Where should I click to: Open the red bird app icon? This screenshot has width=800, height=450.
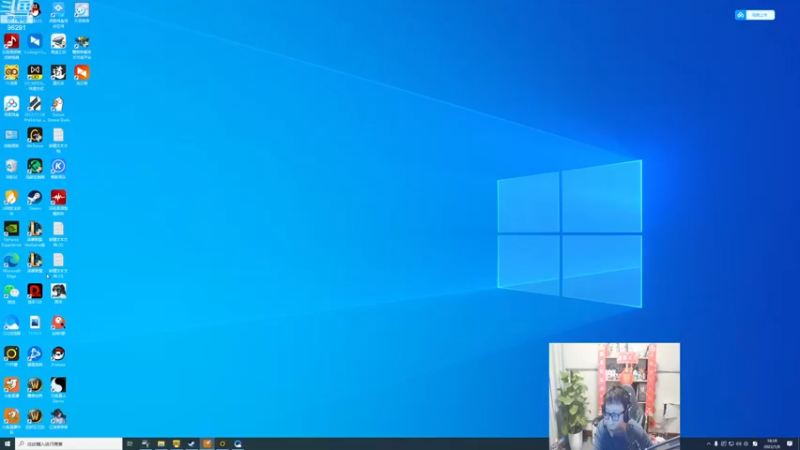(x=58, y=322)
